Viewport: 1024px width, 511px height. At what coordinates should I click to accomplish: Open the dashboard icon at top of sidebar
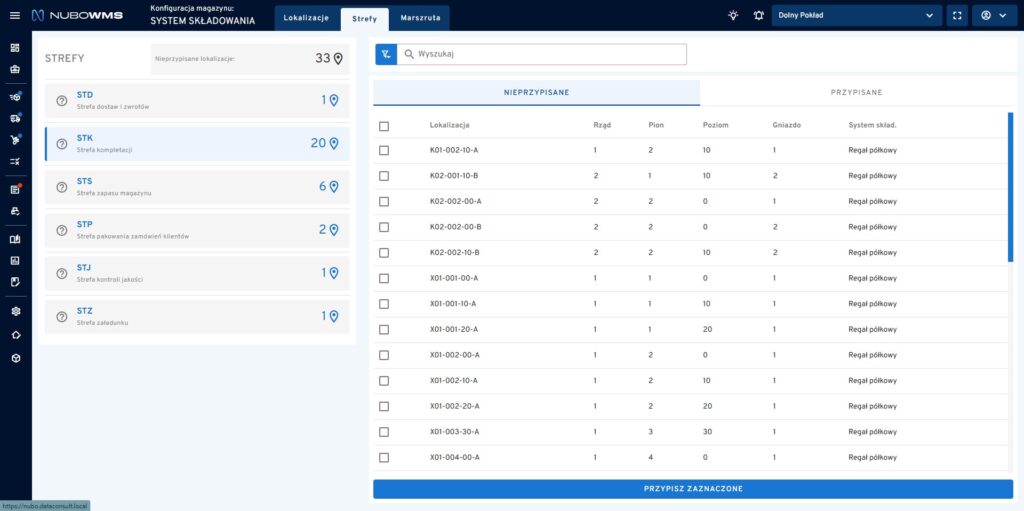(15, 48)
